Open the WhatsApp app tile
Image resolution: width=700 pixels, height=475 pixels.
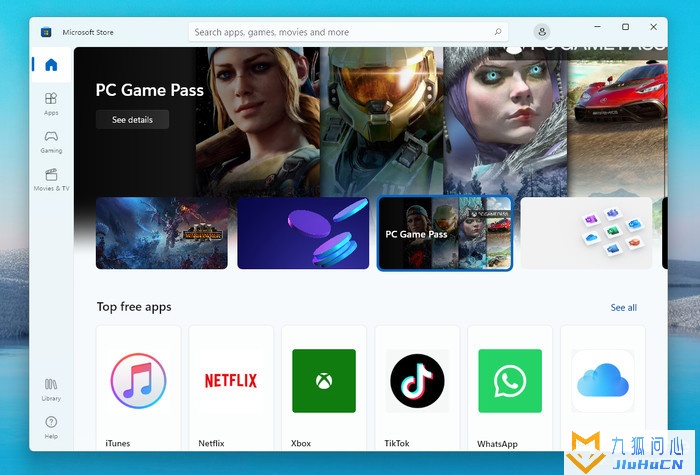[x=510, y=388]
